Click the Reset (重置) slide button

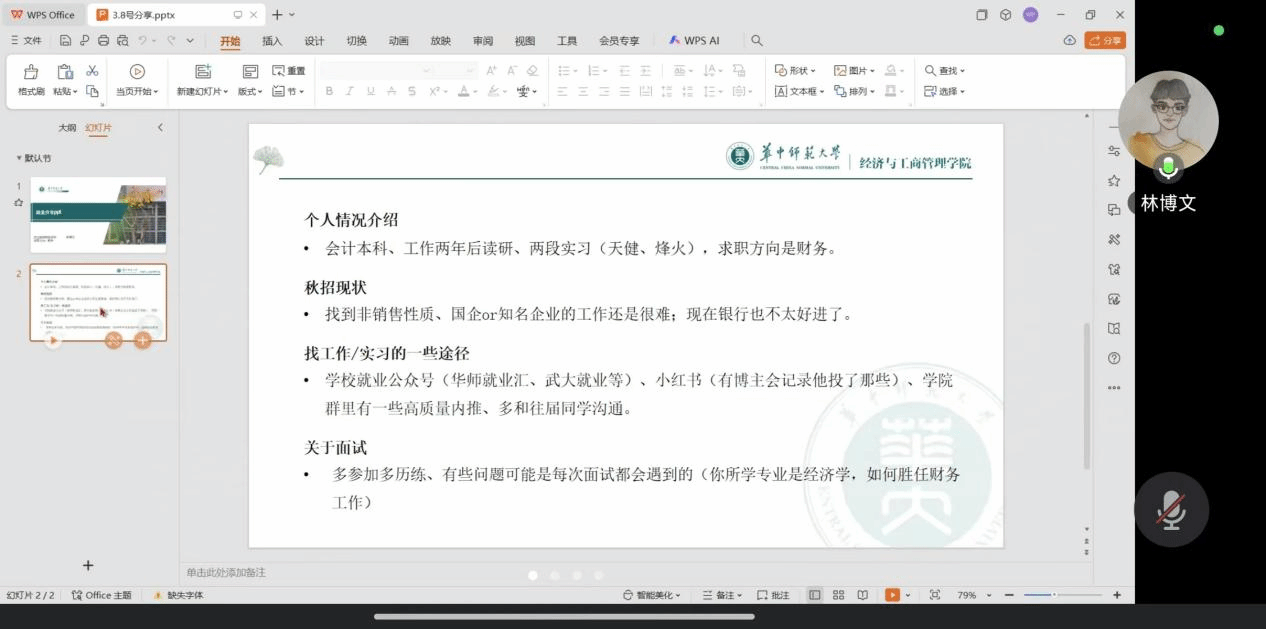pyautogui.click(x=289, y=71)
